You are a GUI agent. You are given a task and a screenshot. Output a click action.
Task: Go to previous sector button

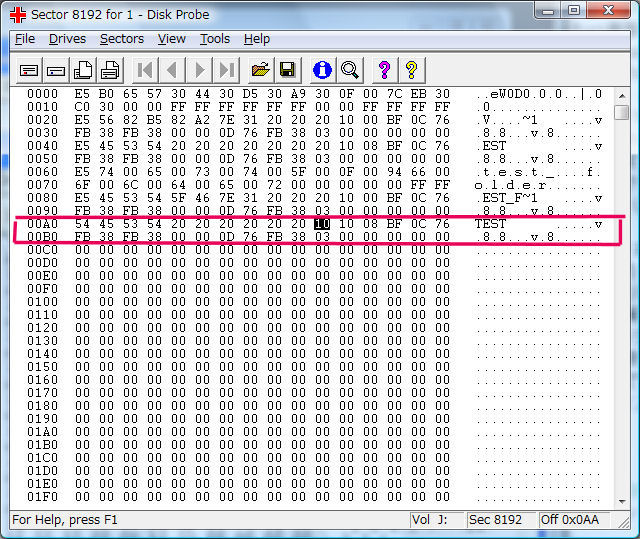172,70
